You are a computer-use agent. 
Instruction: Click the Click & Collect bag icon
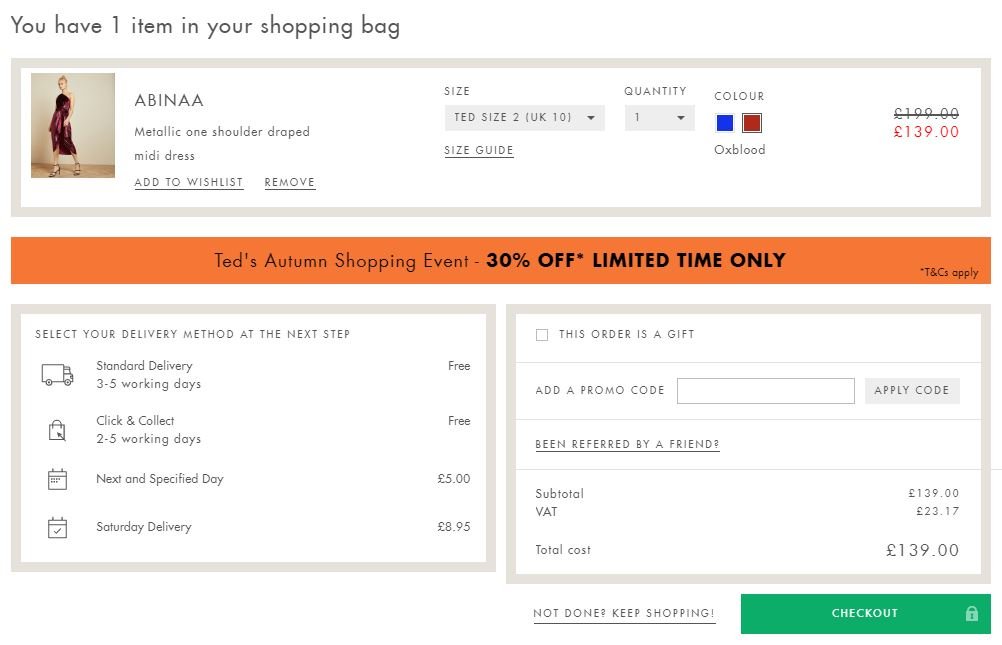point(58,430)
